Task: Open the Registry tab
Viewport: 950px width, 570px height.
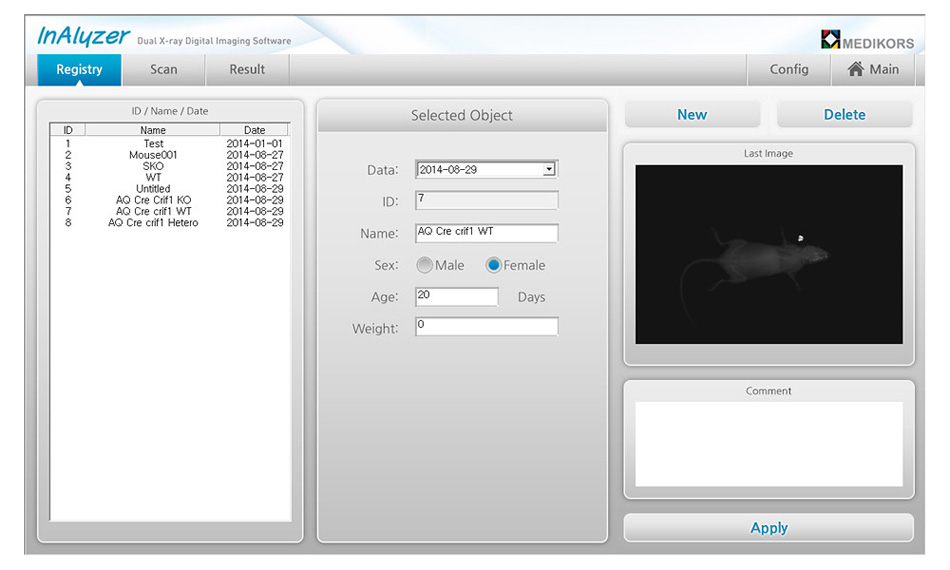Action: 79,70
